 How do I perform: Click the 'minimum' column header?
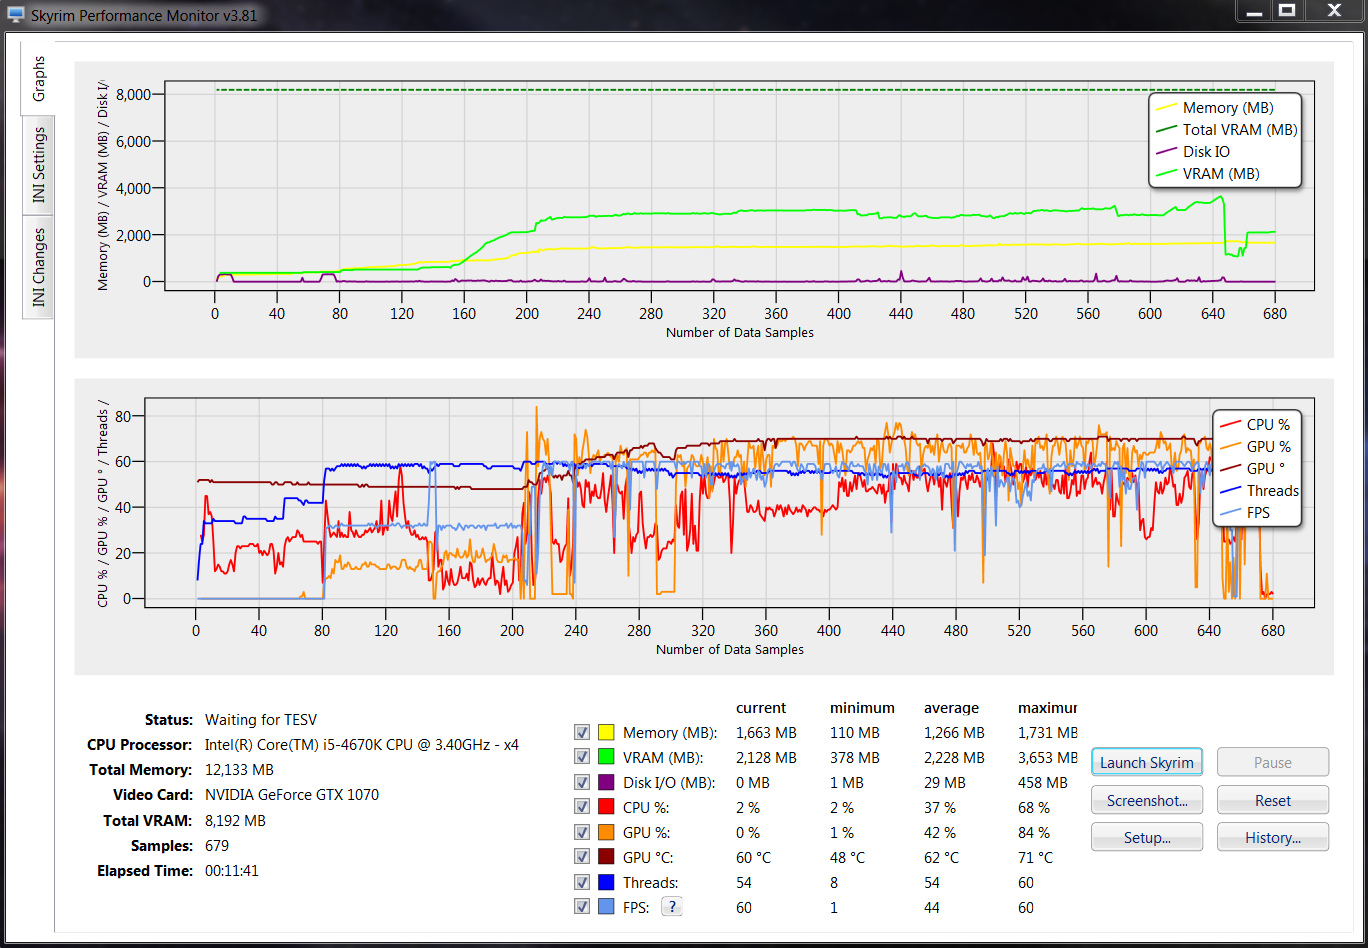click(x=862, y=708)
